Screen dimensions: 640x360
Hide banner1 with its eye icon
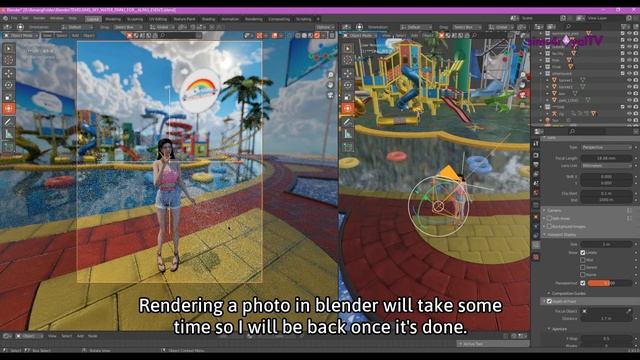point(629,80)
